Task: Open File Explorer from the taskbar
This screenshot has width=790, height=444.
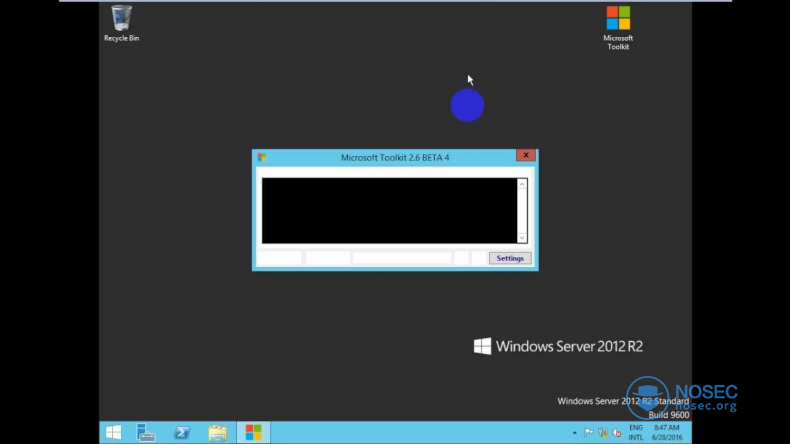Action: [218, 432]
